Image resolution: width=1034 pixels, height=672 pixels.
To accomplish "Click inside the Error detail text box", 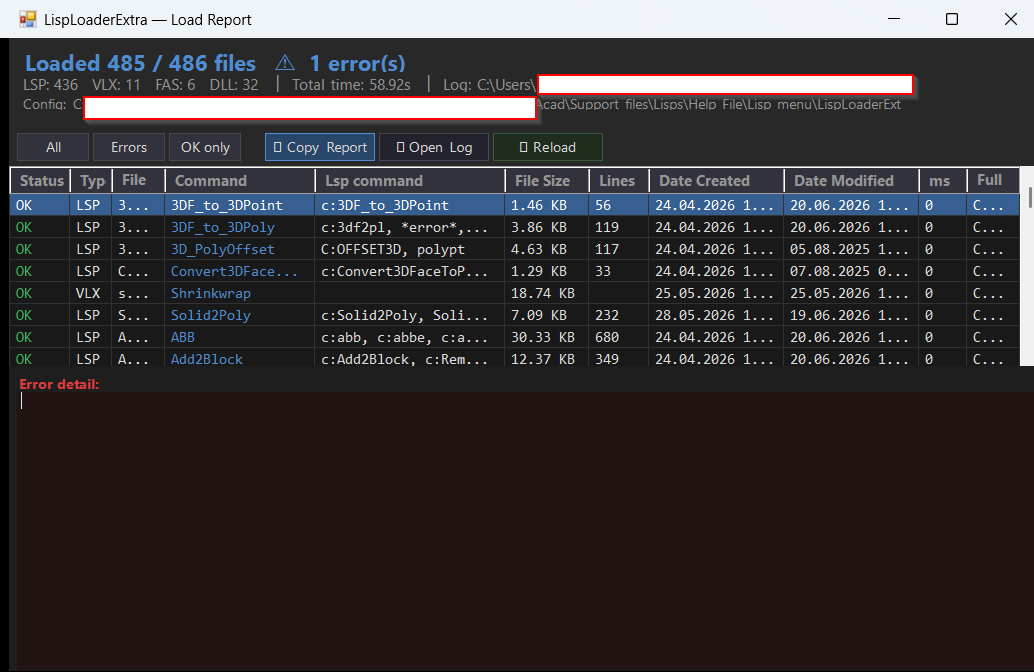I will point(525,532).
